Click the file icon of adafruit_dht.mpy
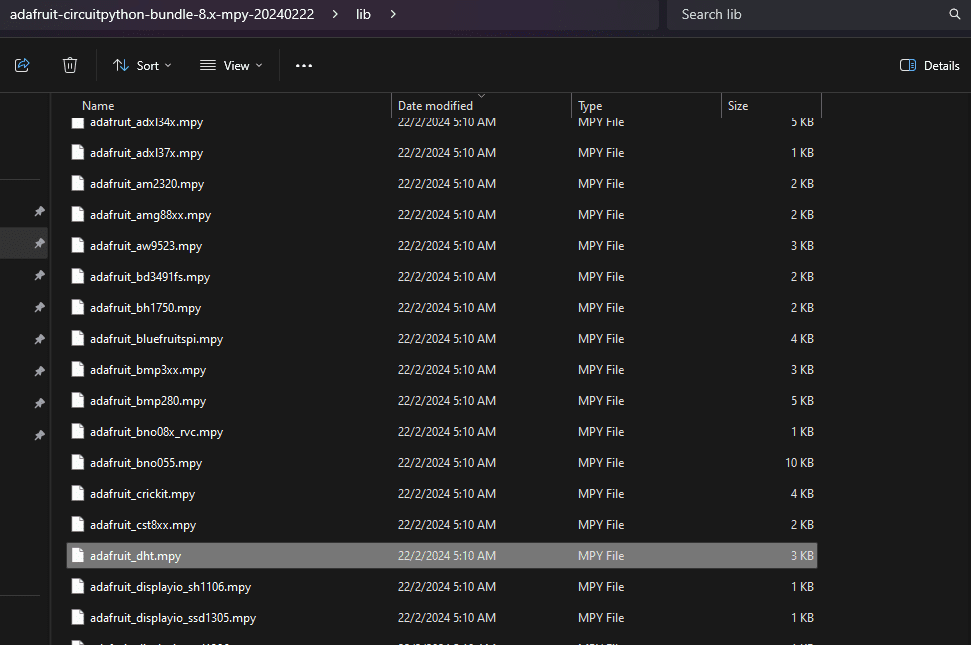 tap(78, 556)
